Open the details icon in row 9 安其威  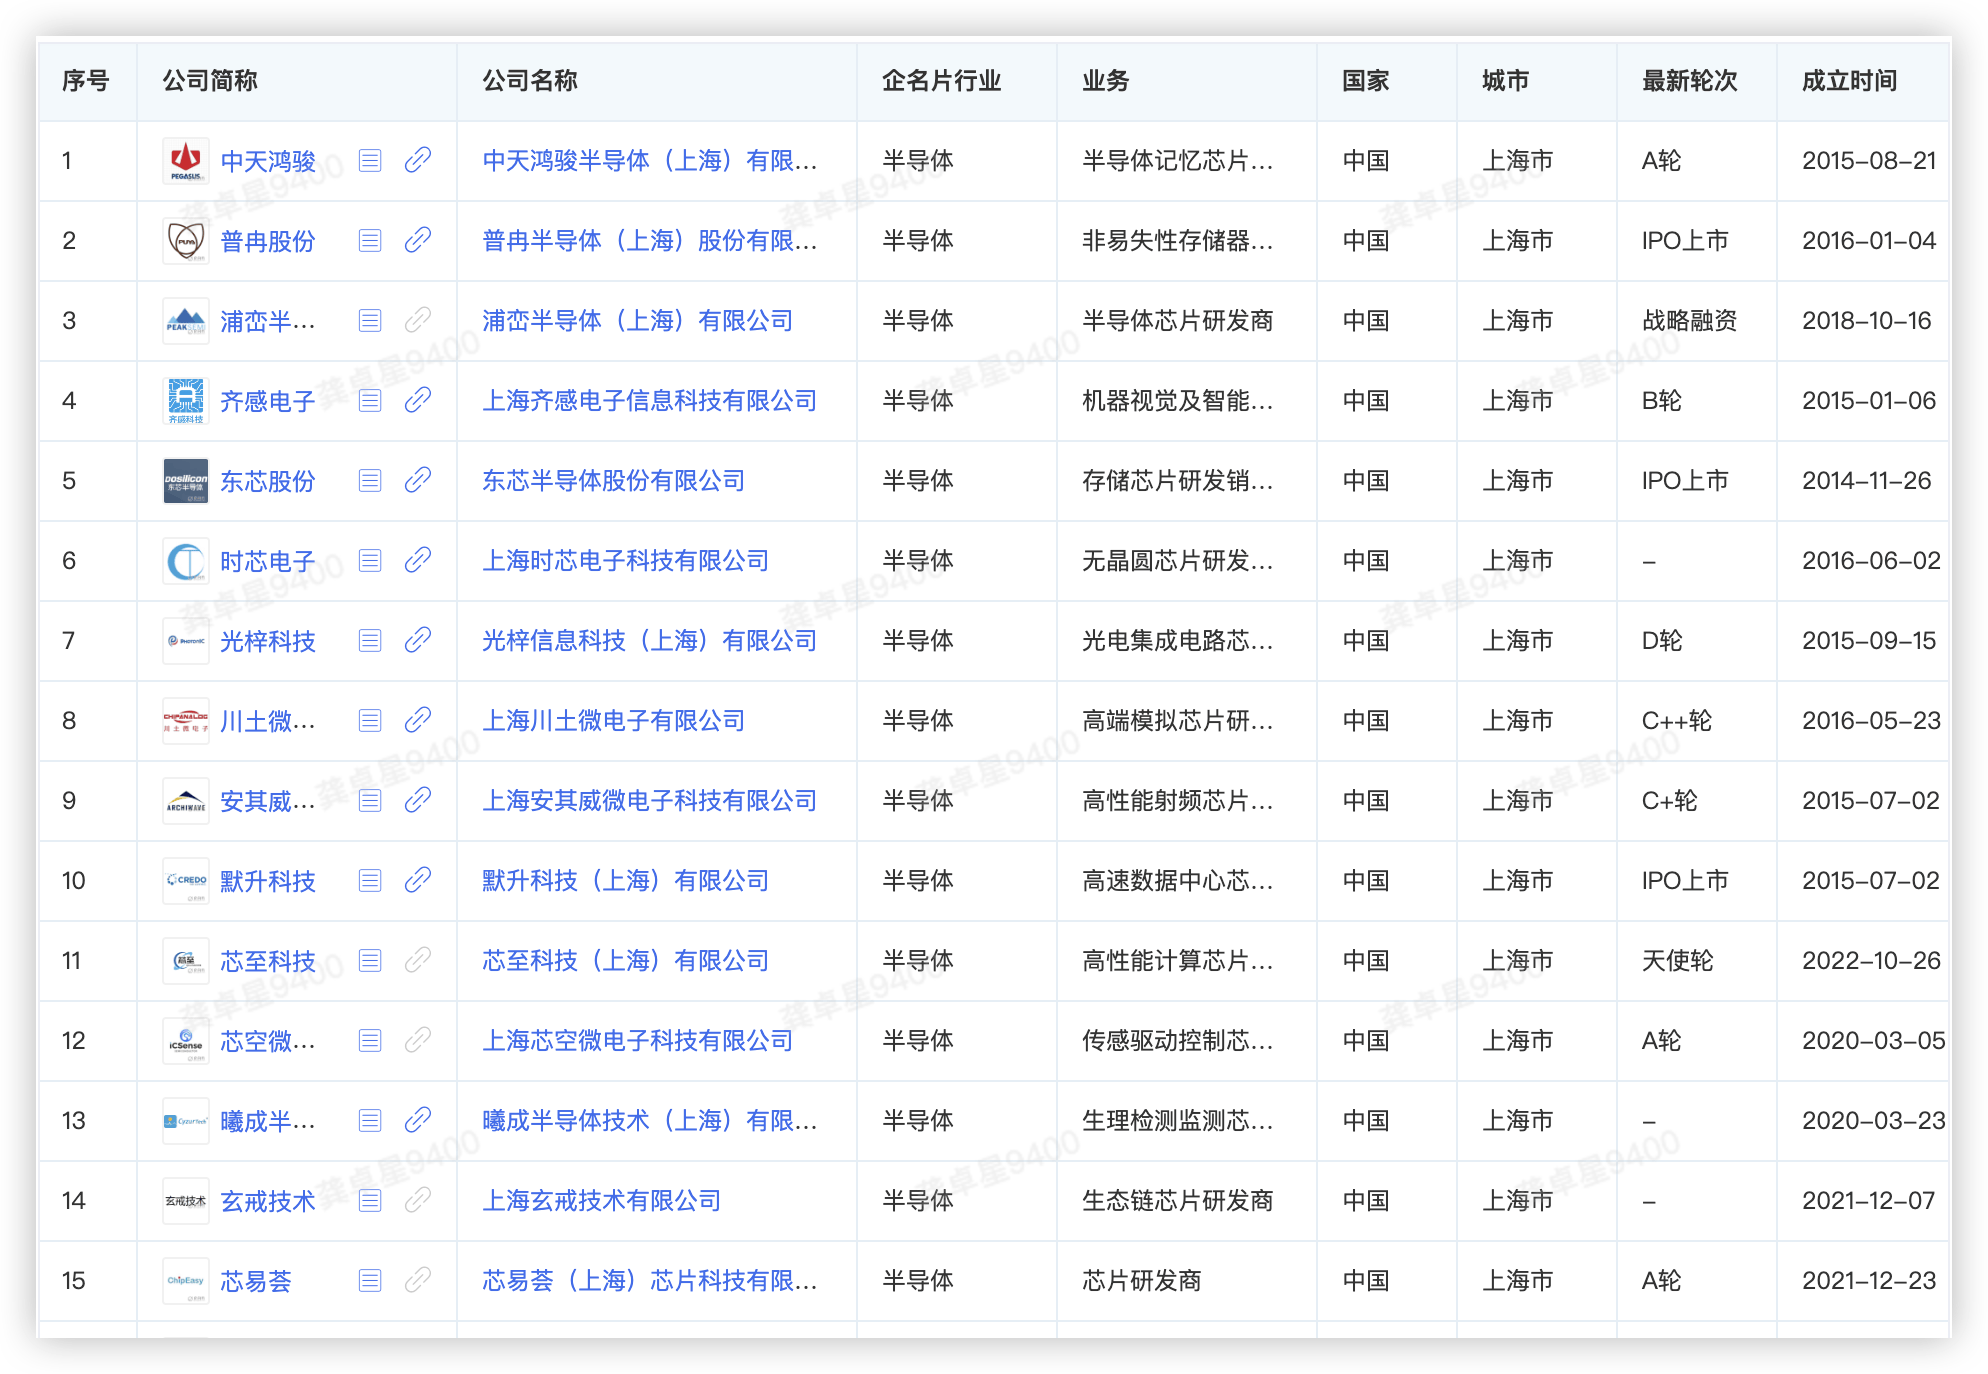click(x=370, y=800)
